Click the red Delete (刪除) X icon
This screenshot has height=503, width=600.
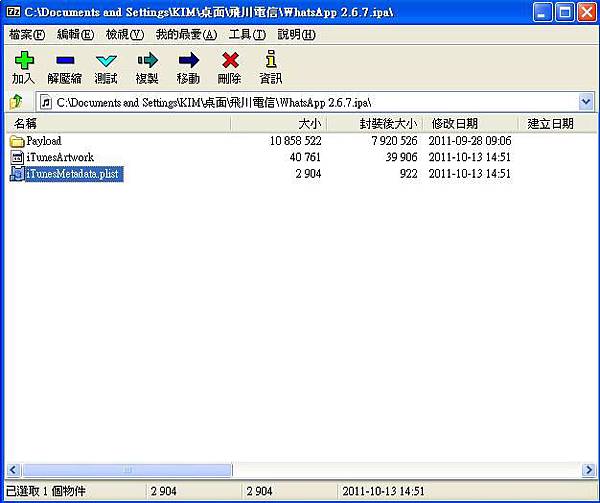[230, 60]
